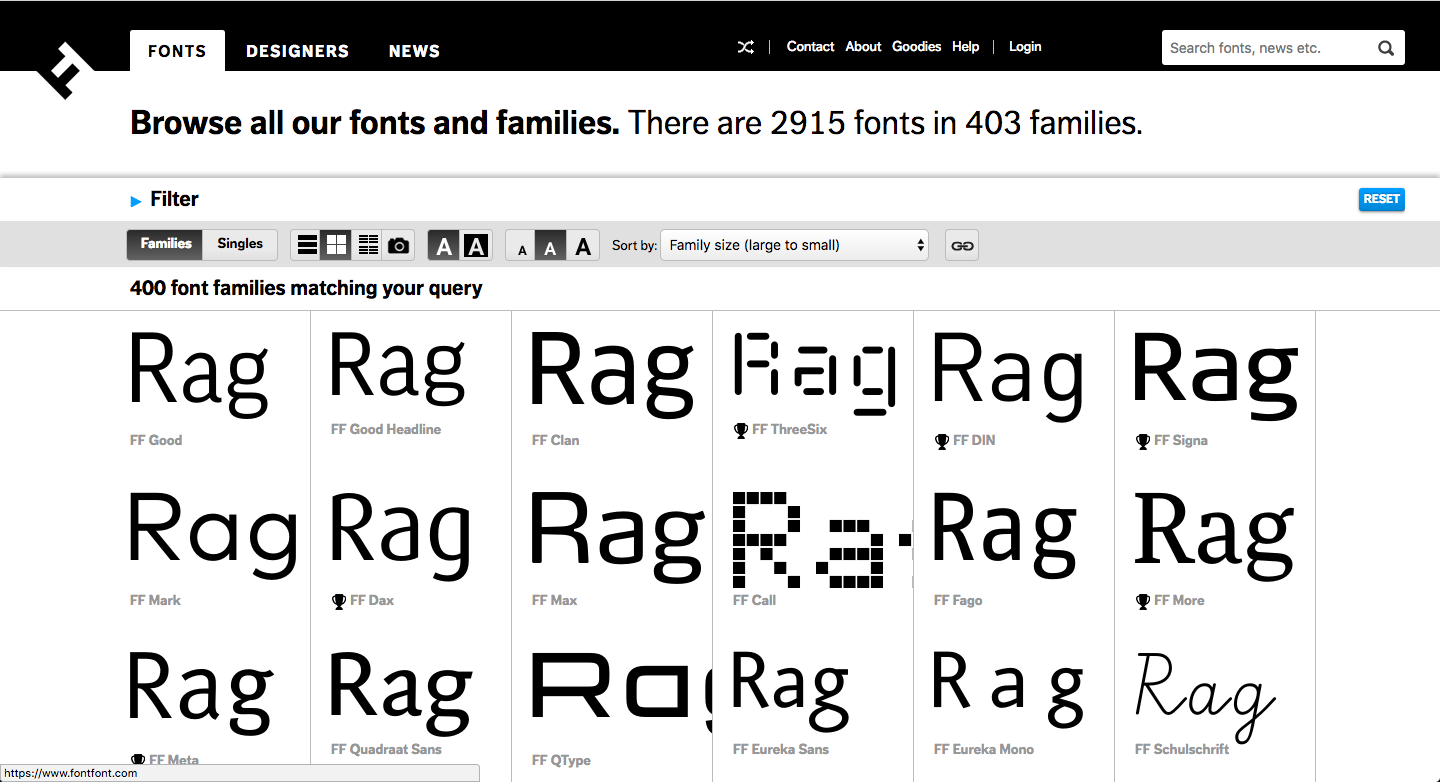Open FF More name link
Screen dimensions: 1440x782
(1179, 601)
